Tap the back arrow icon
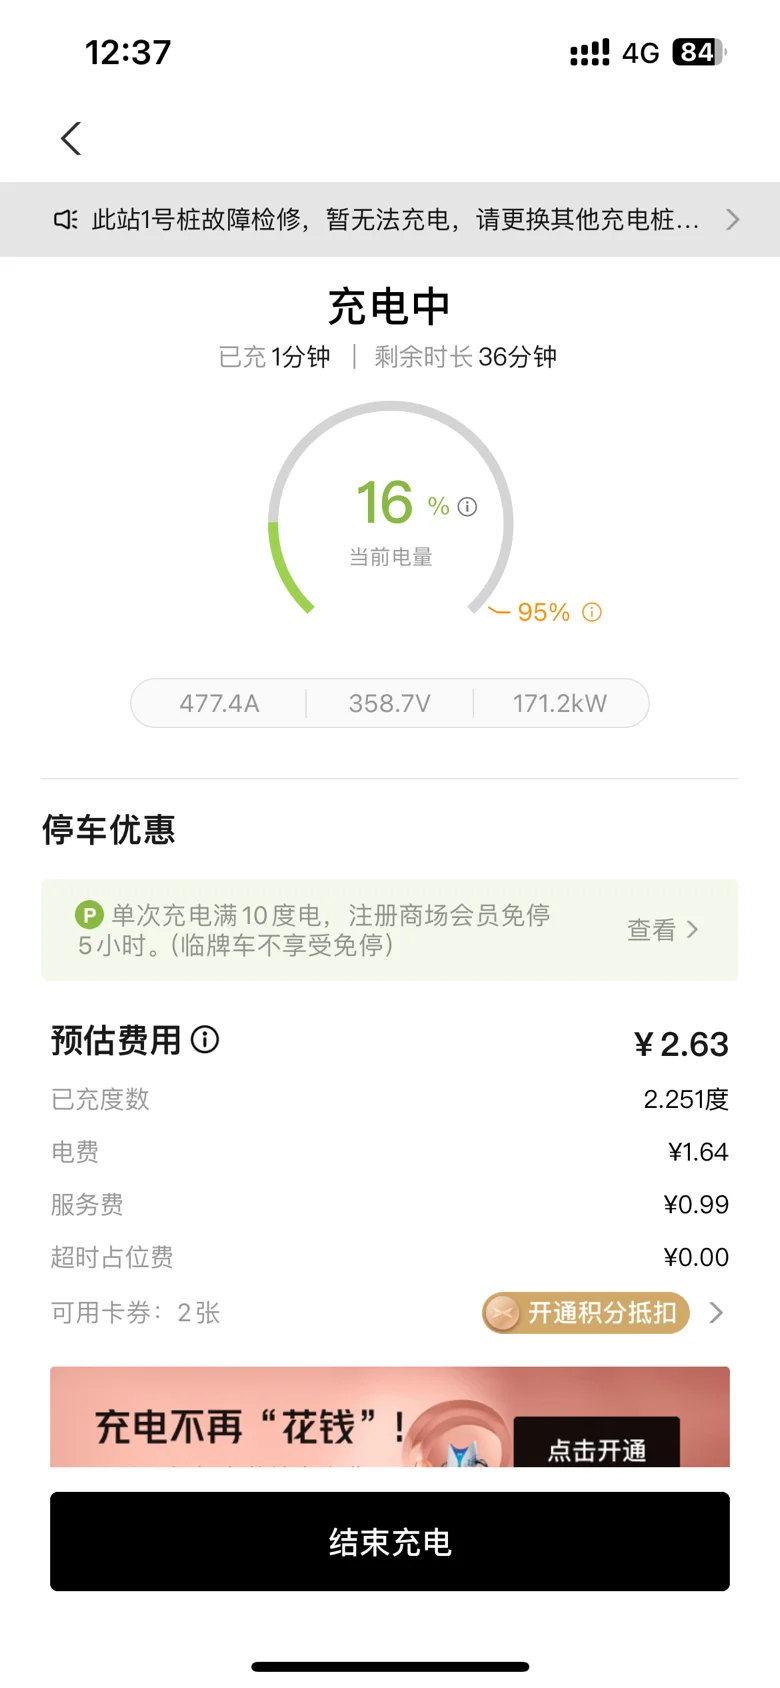The width and height of the screenshot is (780, 1688). (x=71, y=138)
